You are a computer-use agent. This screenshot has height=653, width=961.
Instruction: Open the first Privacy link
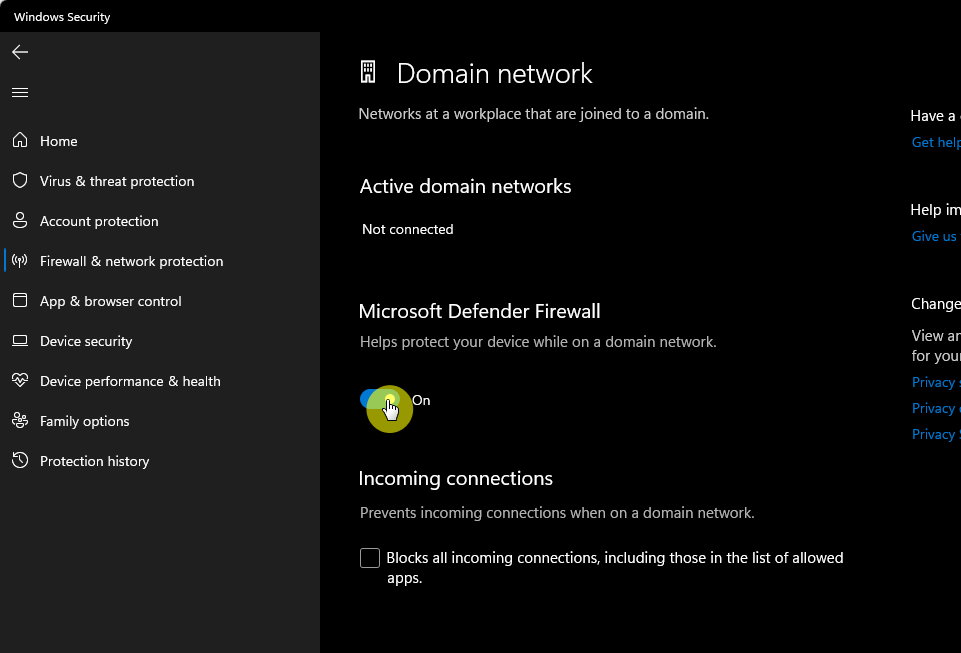coord(936,382)
